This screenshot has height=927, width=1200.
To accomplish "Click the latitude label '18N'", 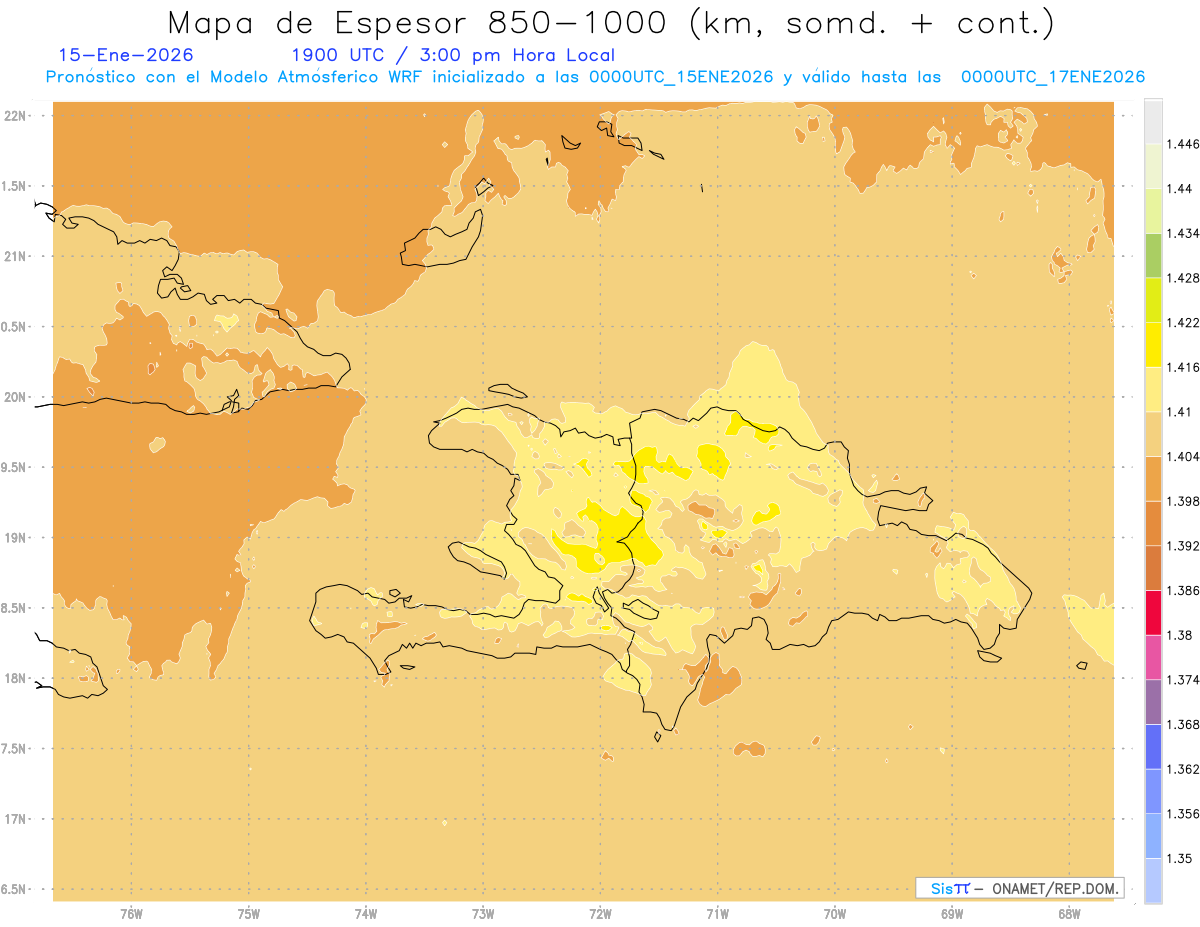I will [x=16, y=678].
